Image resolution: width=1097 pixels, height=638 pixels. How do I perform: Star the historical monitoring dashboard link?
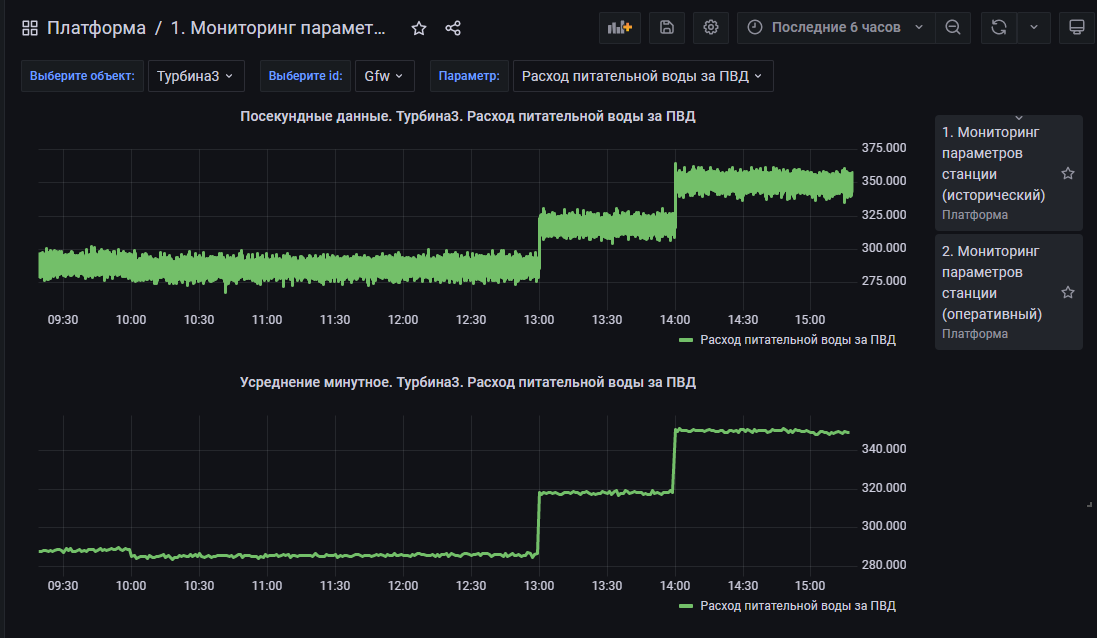click(1067, 174)
